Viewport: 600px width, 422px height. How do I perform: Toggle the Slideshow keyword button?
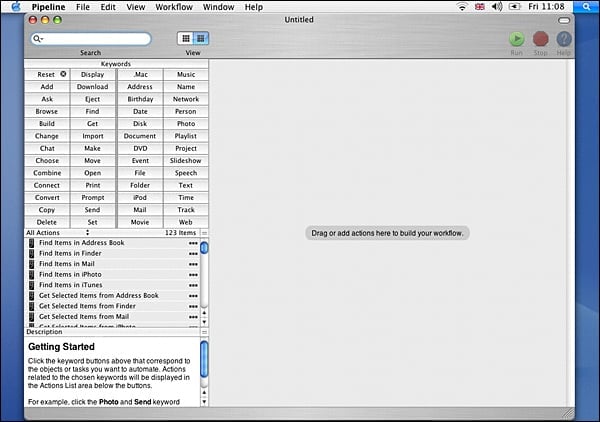point(186,161)
